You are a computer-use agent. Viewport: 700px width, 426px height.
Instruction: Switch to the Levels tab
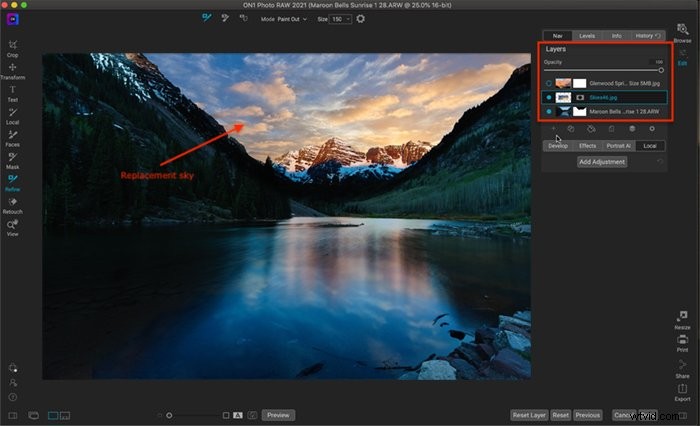(587, 36)
